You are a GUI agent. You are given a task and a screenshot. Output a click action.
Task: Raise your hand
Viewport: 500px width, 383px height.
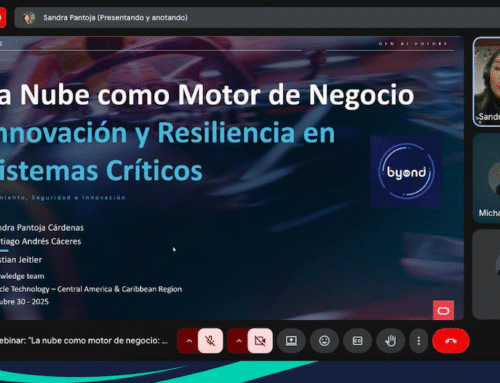tap(391, 341)
